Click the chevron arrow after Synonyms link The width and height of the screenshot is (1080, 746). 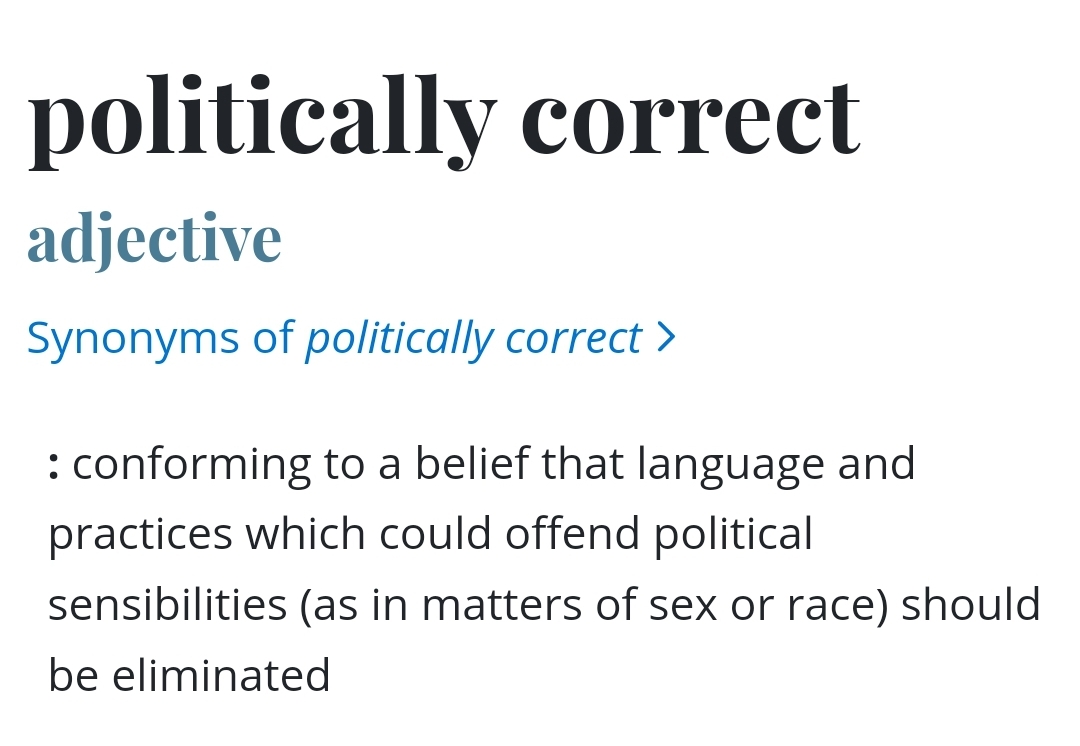point(666,338)
